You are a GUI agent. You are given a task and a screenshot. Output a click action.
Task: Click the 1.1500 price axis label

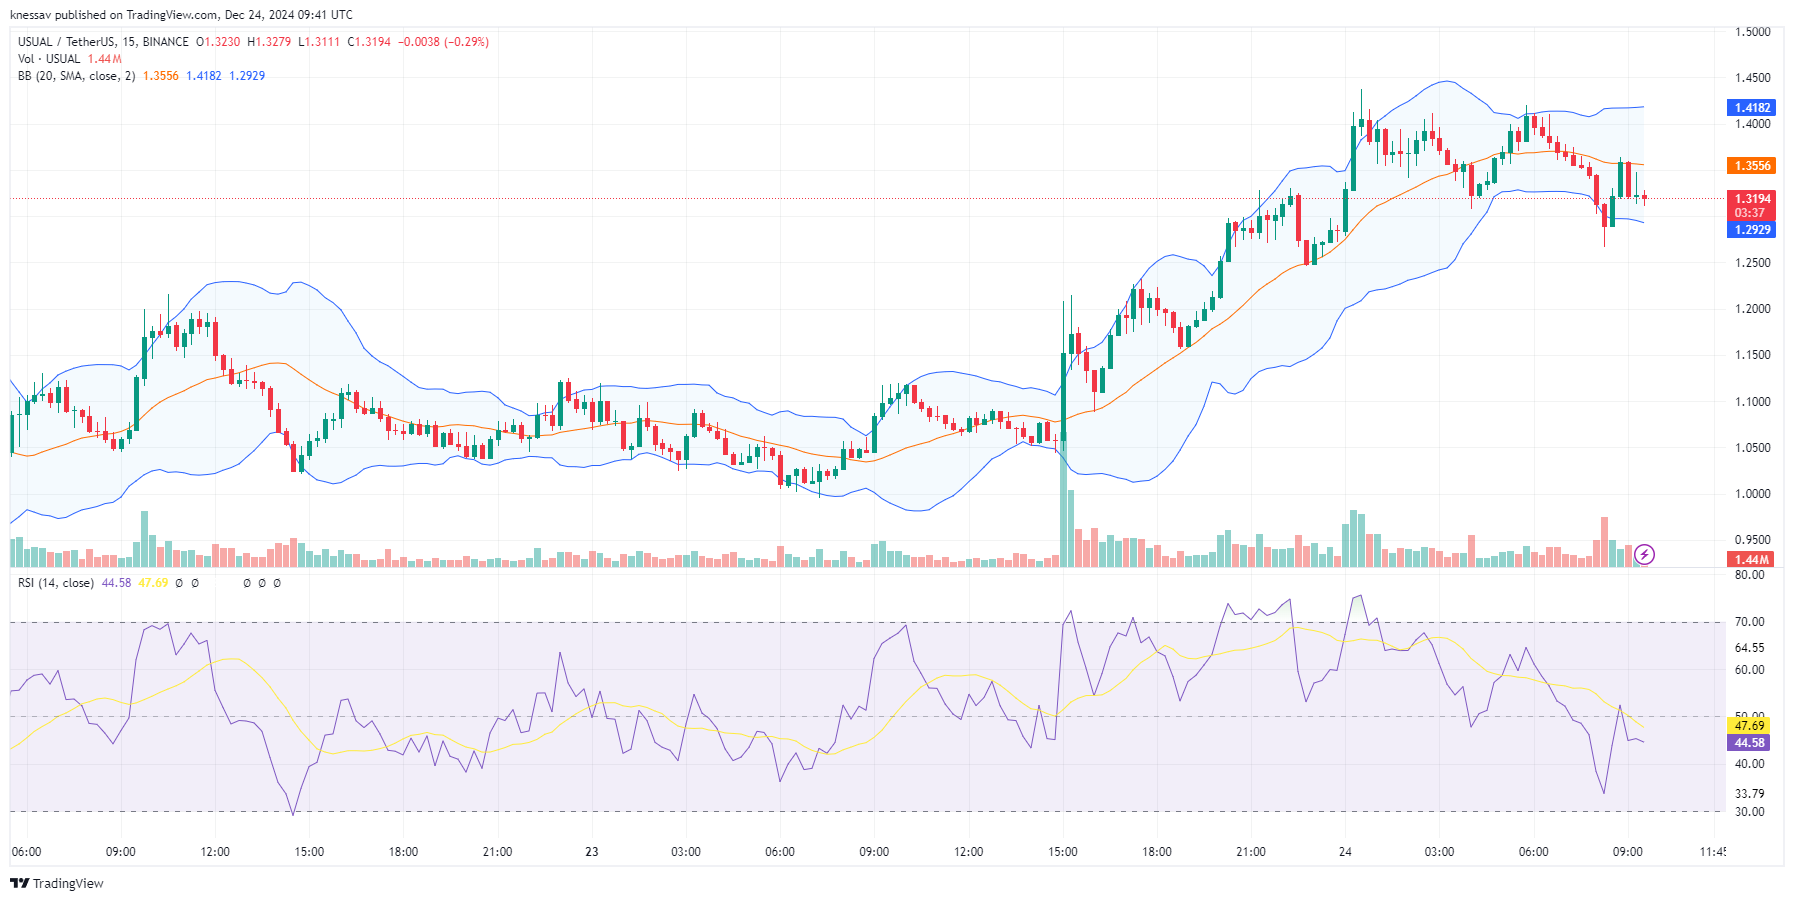1752,355
